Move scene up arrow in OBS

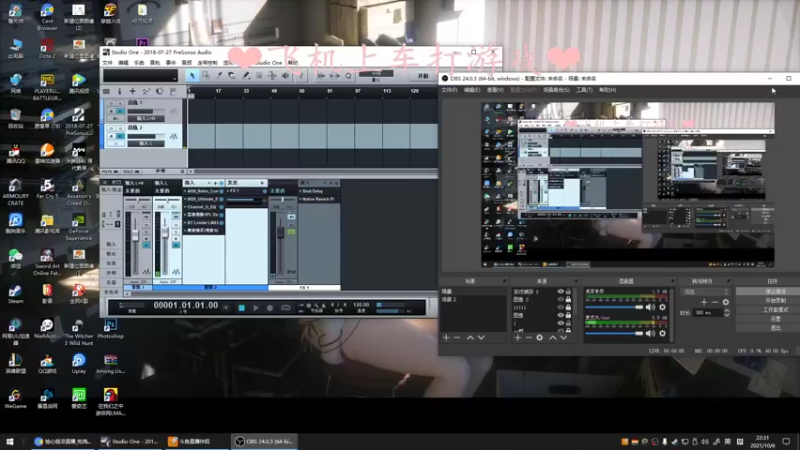click(470, 338)
